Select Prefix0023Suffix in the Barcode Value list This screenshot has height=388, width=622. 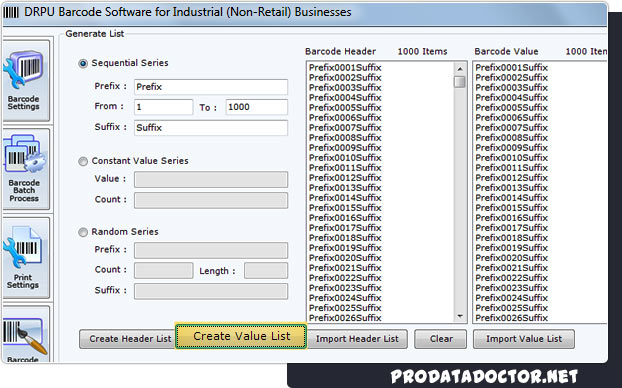pyautogui.click(x=512, y=288)
